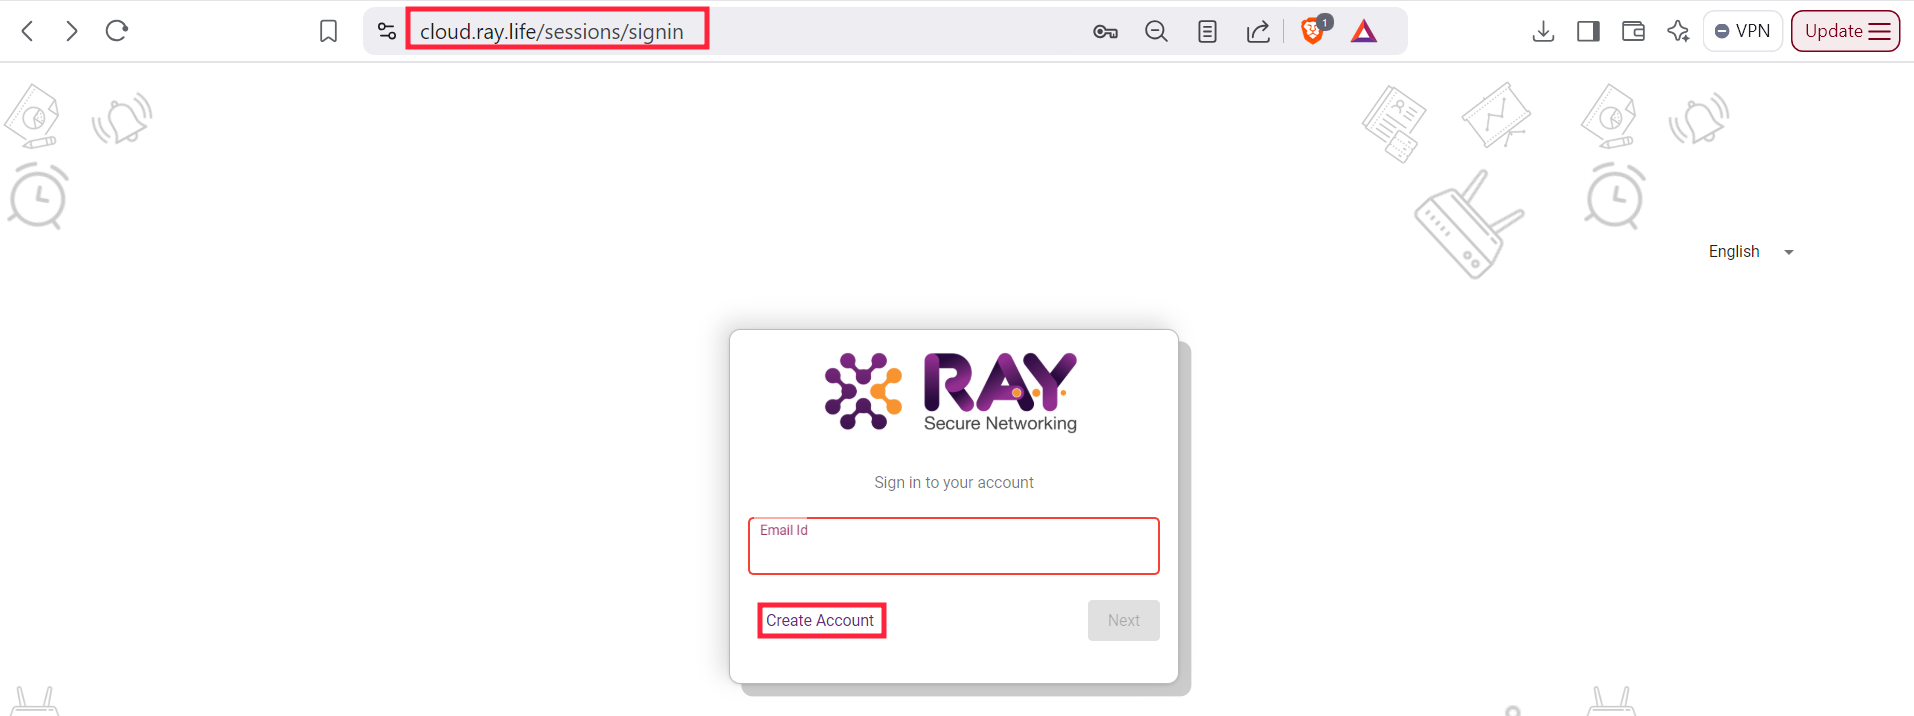Reload the current page
This screenshot has width=1914, height=716.
tap(117, 31)
